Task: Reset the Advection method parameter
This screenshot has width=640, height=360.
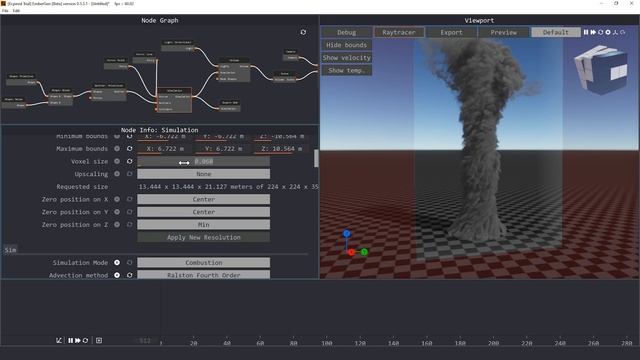Action: click(129, 275)
